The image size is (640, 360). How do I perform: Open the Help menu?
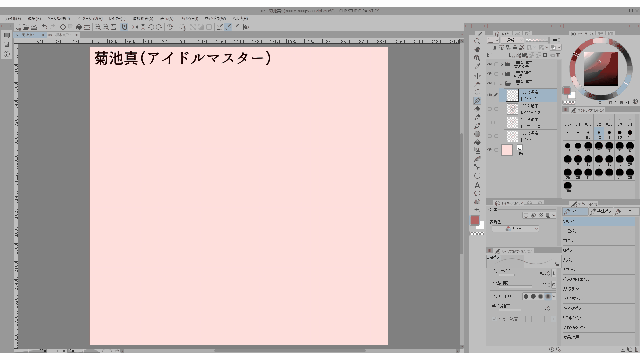(240, 18)
